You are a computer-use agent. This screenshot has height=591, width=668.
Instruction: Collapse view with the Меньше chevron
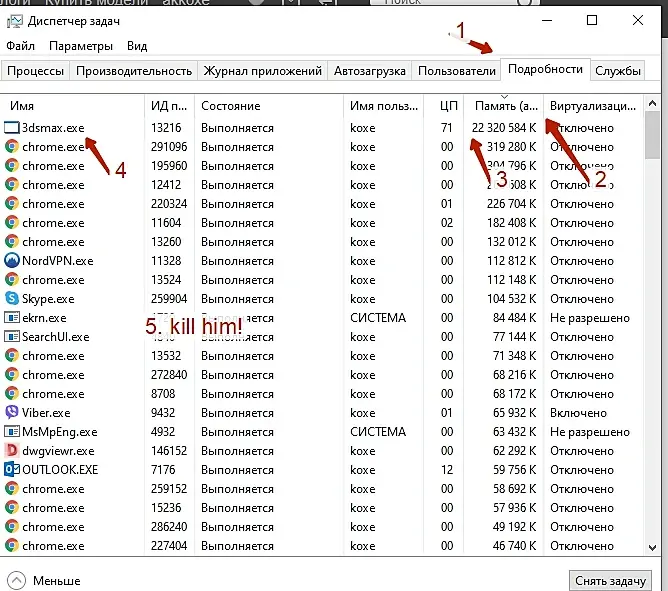point(16,580)
